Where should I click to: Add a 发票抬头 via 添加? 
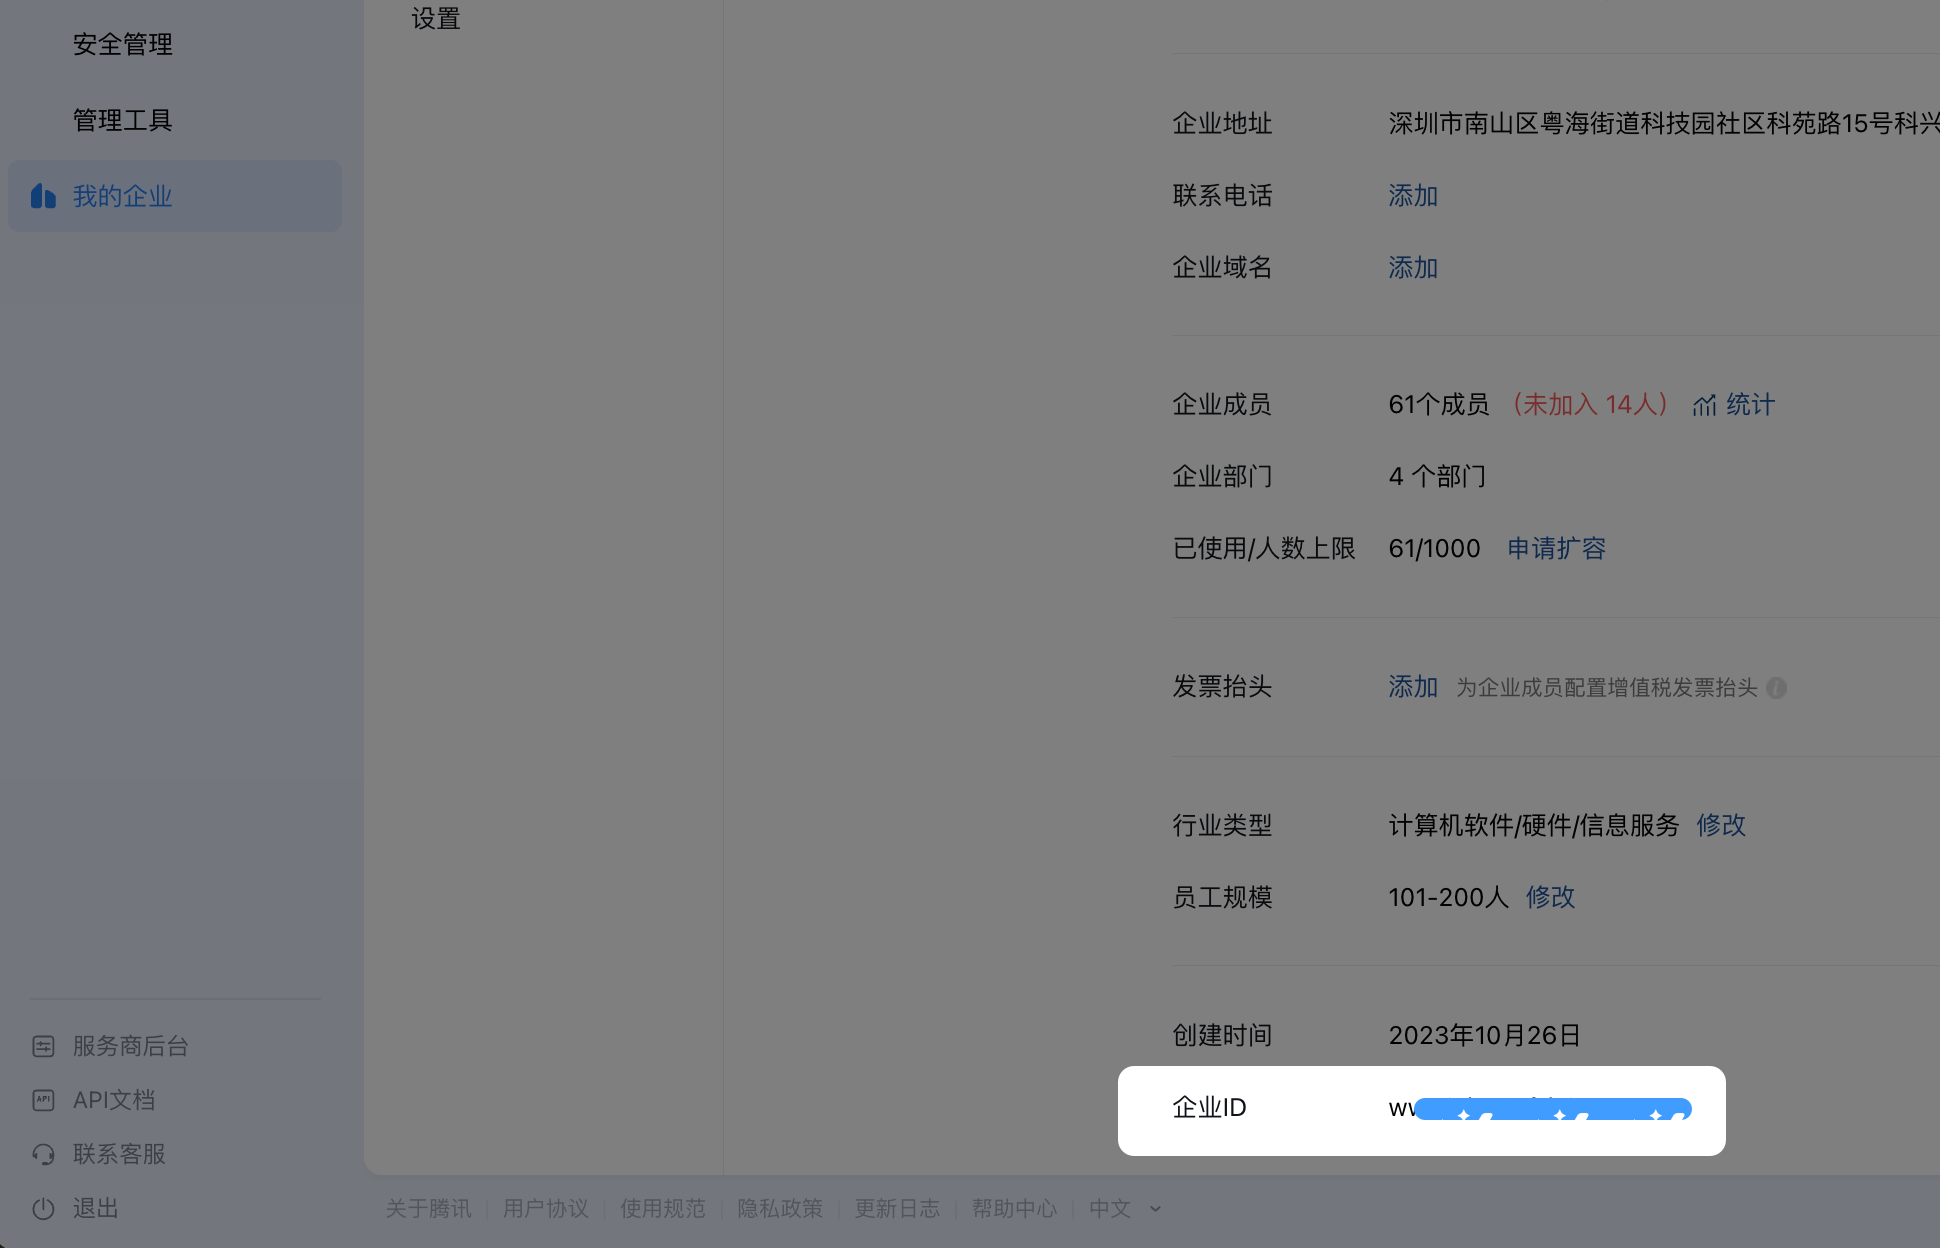point(1412,687)
